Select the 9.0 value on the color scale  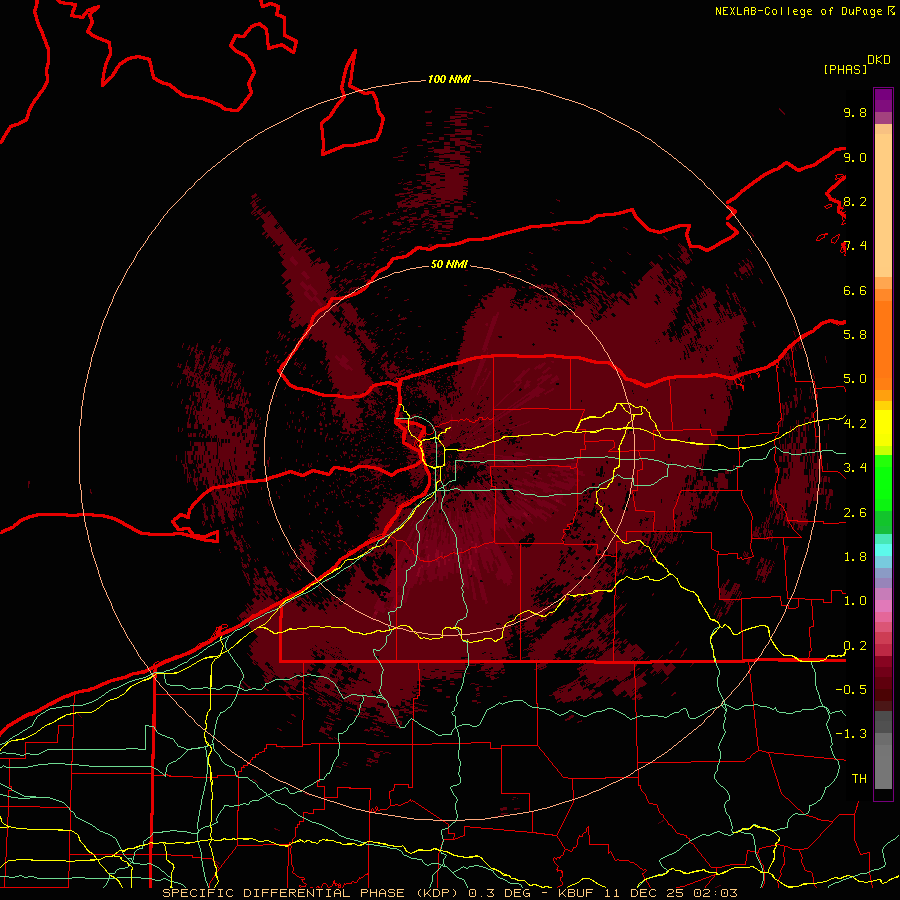point(855,157)
